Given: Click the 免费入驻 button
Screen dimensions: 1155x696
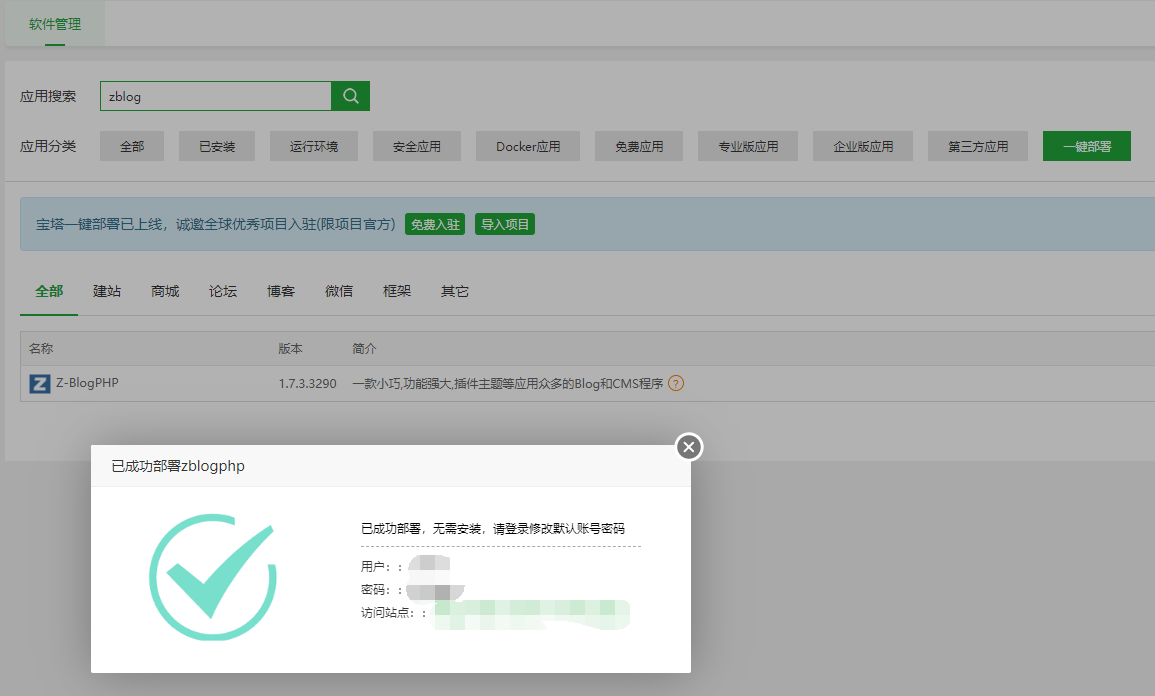Looking at the screenshot, I should coord(435,225).
